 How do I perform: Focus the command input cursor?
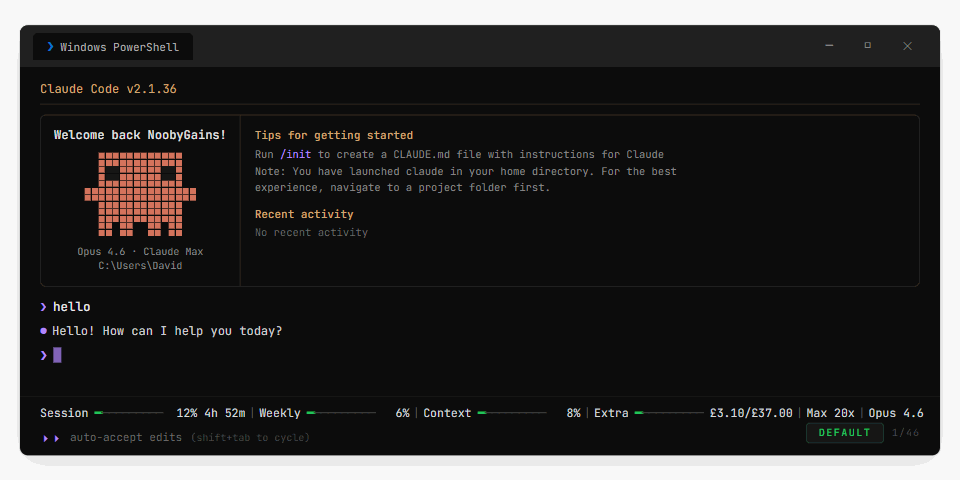(57, 355)
